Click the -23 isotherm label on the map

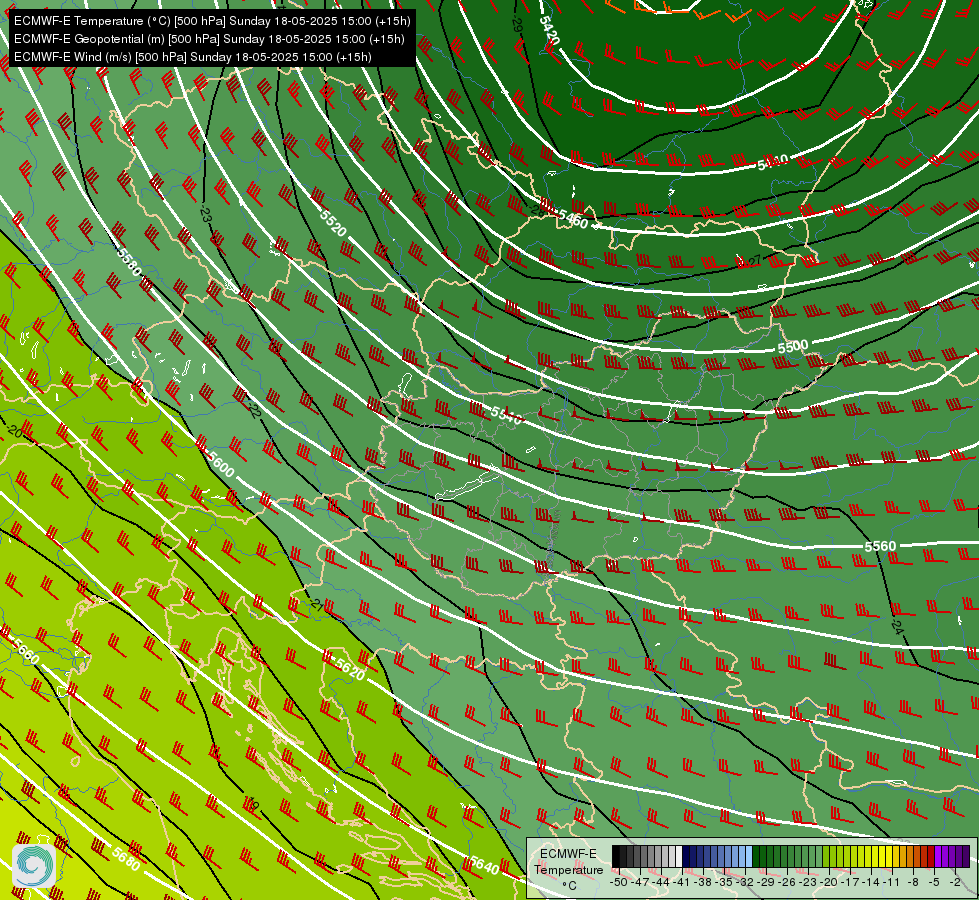(x=205, y=215)
